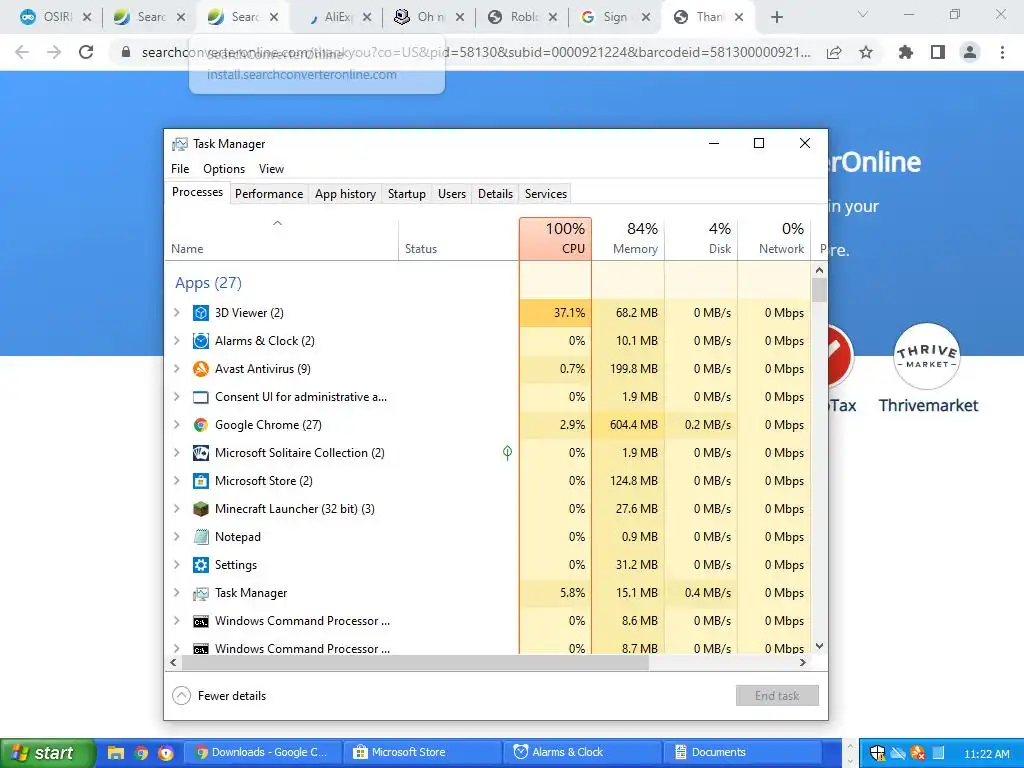Click the Task Manager process row icon
Screen dimensions: 1024x768
(200, 593)
